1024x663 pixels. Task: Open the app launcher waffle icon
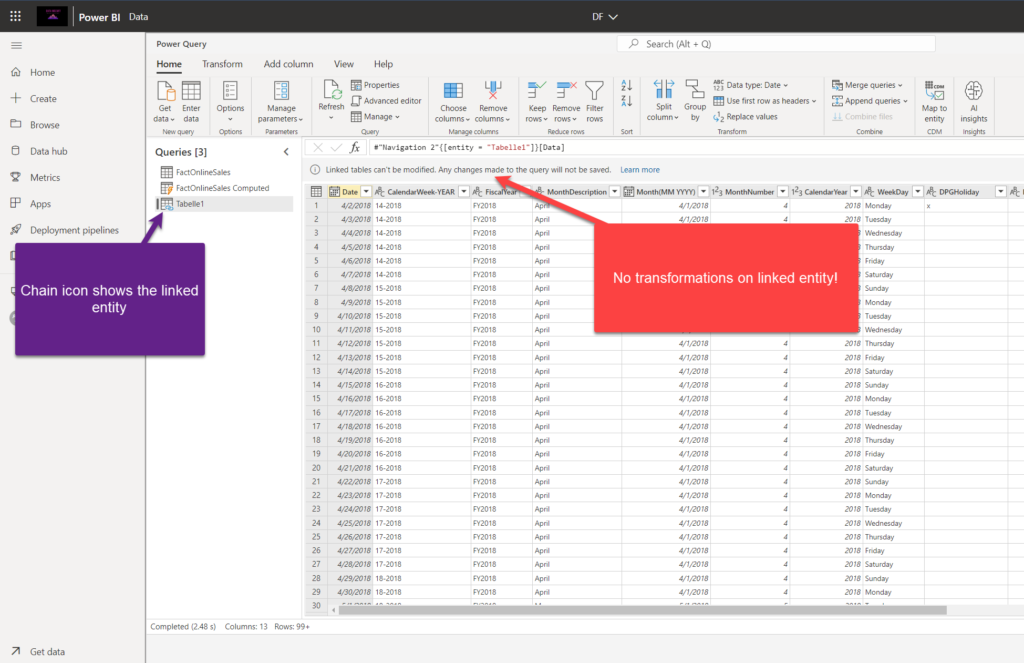(15, 16)
